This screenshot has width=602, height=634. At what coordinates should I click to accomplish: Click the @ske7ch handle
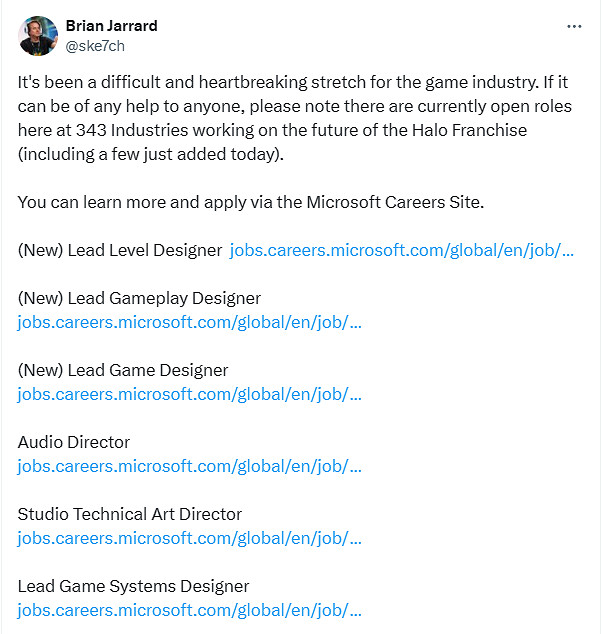tap(95, 46)
